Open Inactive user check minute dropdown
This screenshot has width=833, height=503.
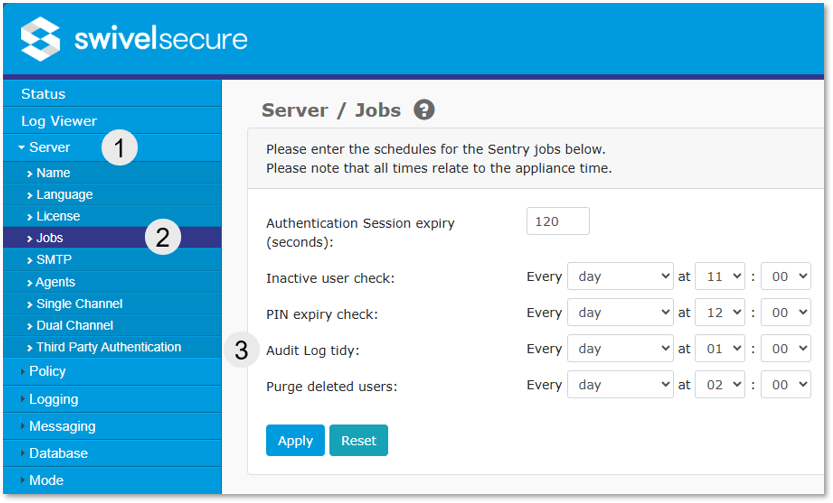coord(786,276)
